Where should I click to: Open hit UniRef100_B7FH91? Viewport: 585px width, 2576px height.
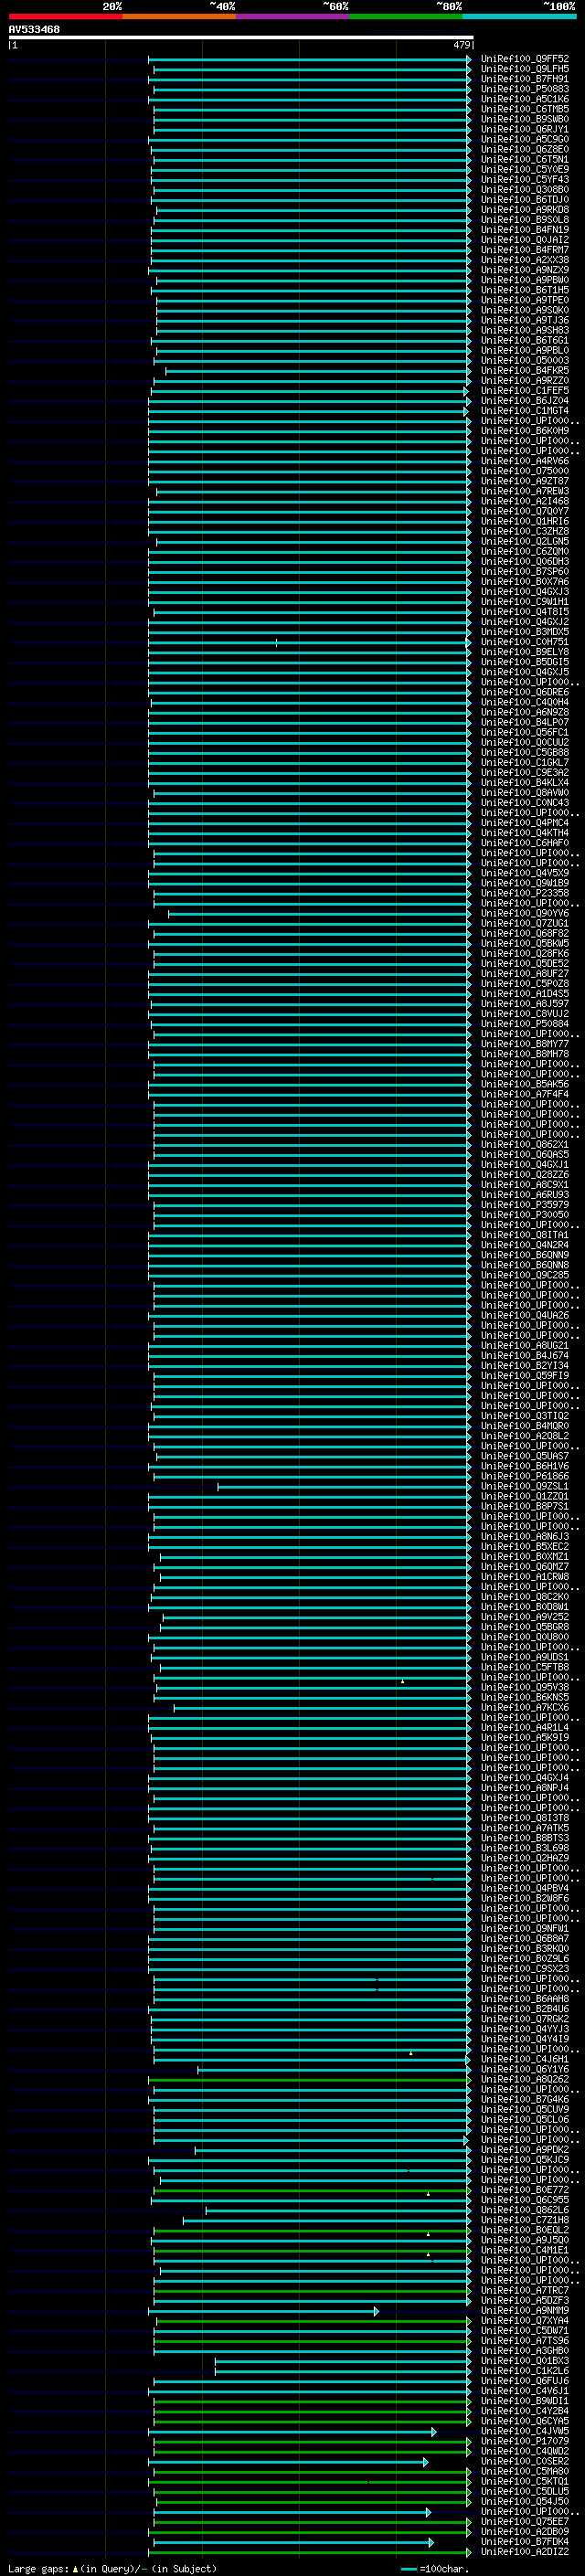point(525,79)
